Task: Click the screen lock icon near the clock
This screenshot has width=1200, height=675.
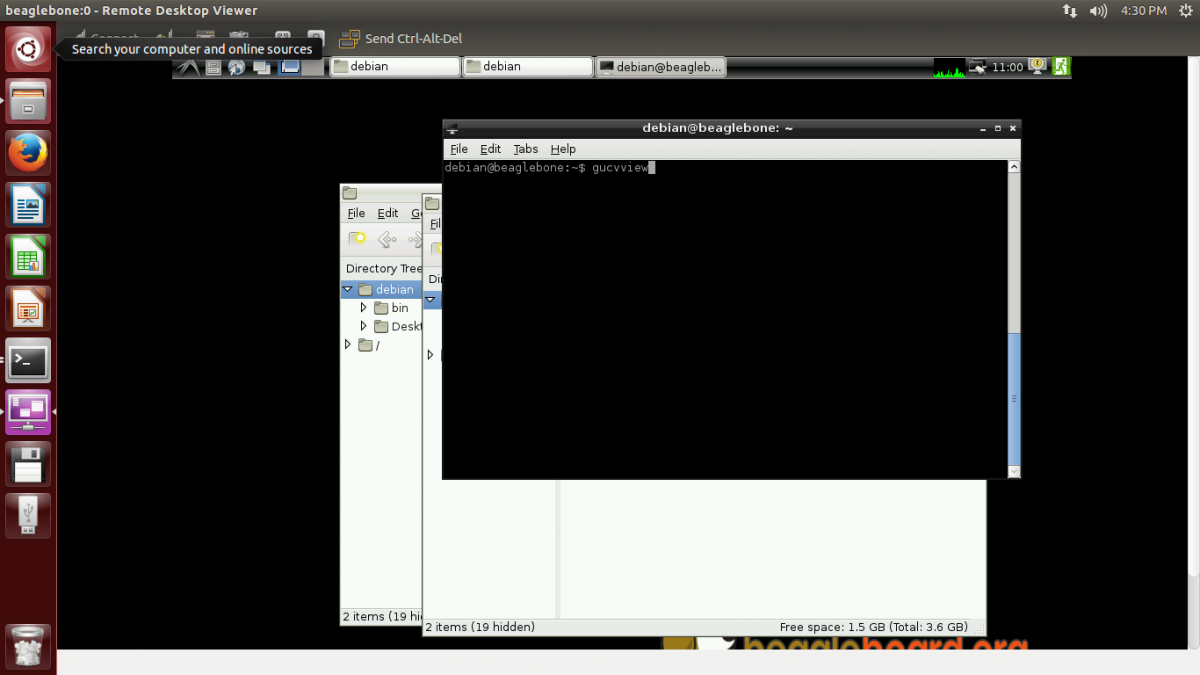Action: (1037, 66)
